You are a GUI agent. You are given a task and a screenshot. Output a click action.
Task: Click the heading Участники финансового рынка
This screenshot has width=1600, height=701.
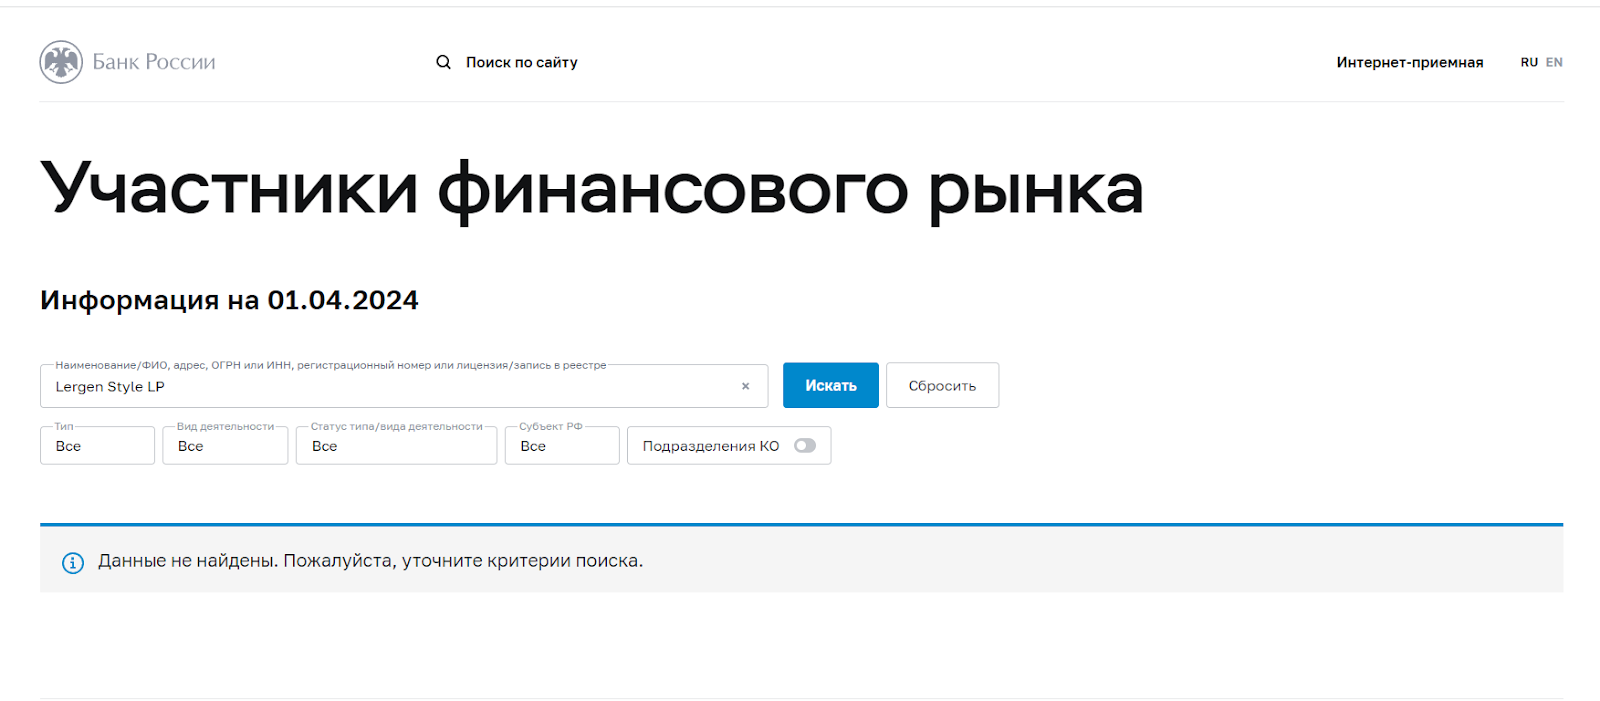tap(591, 189)
